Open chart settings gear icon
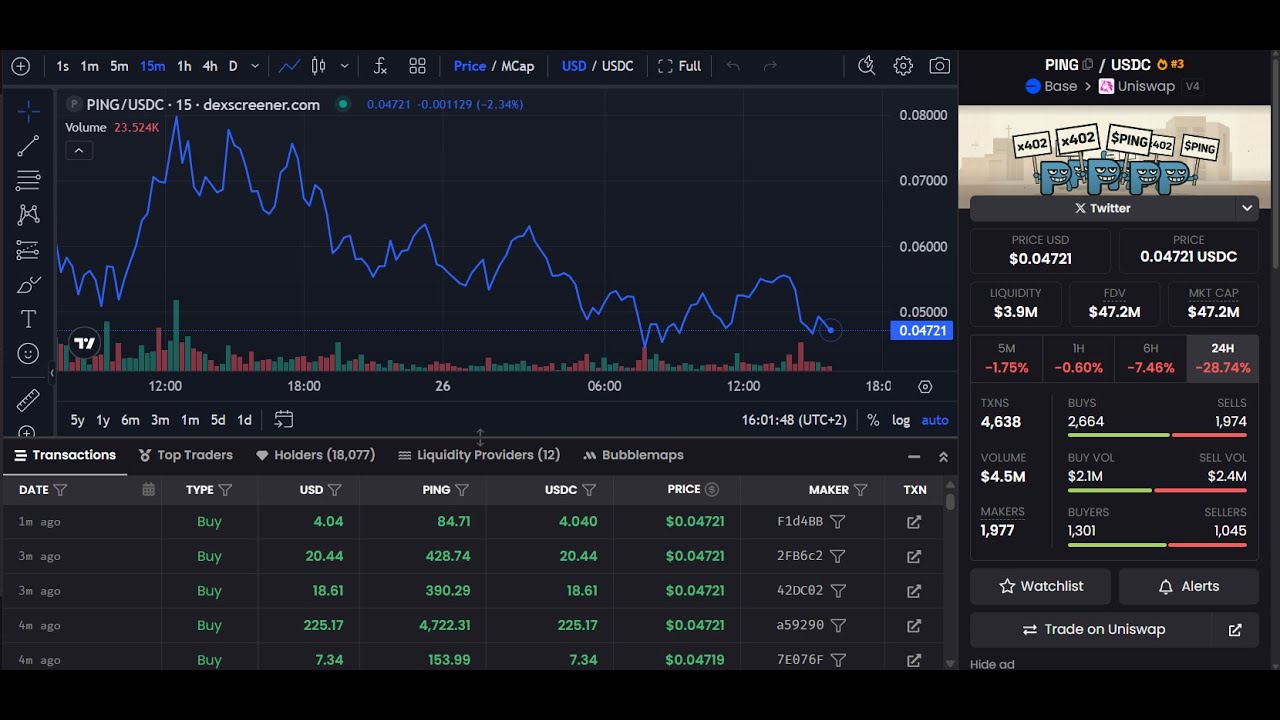The height and width of the screenshot is (720, 1280). 903,66
